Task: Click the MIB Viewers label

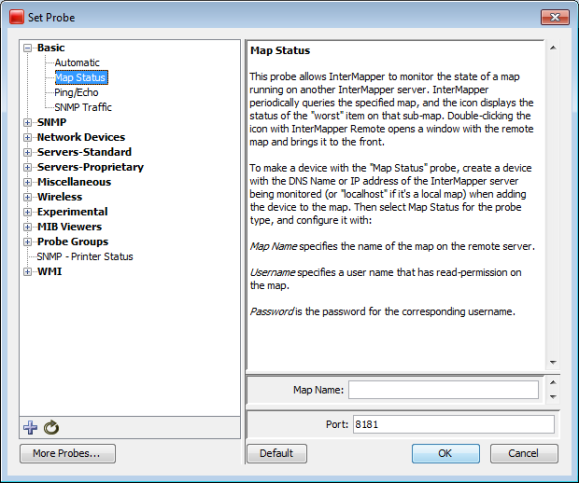Action: tap(69, 226)
